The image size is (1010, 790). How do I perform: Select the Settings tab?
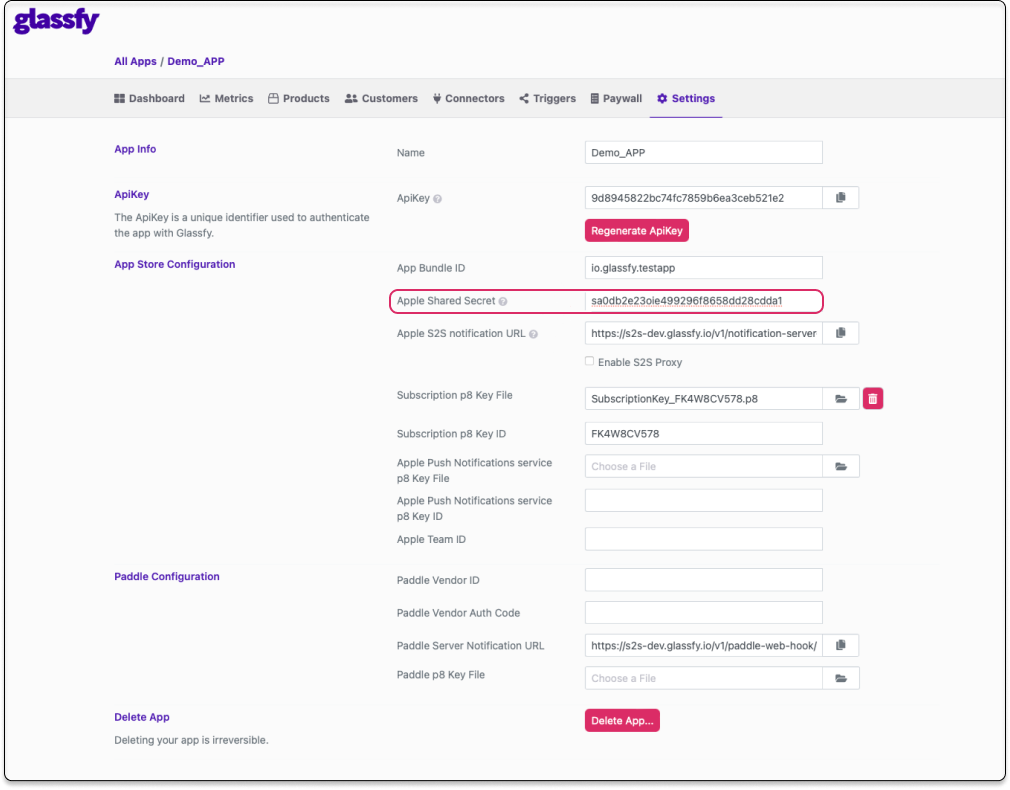click(x=686, y=99)
